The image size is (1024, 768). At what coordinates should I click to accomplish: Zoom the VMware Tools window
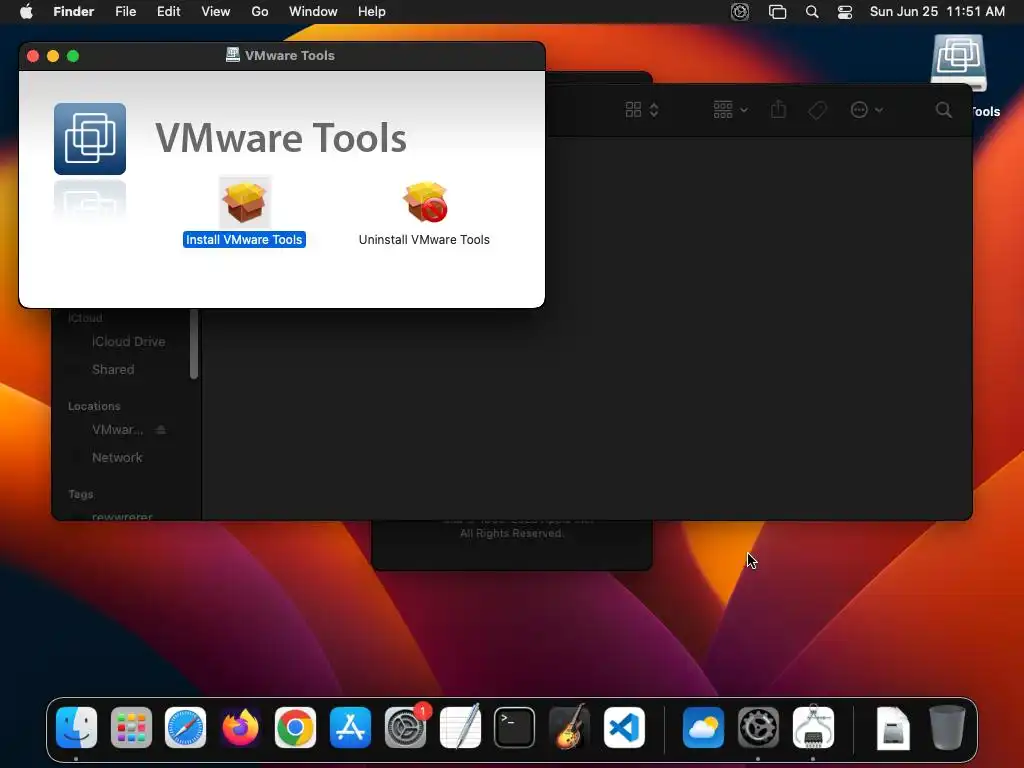pos(73,56)
